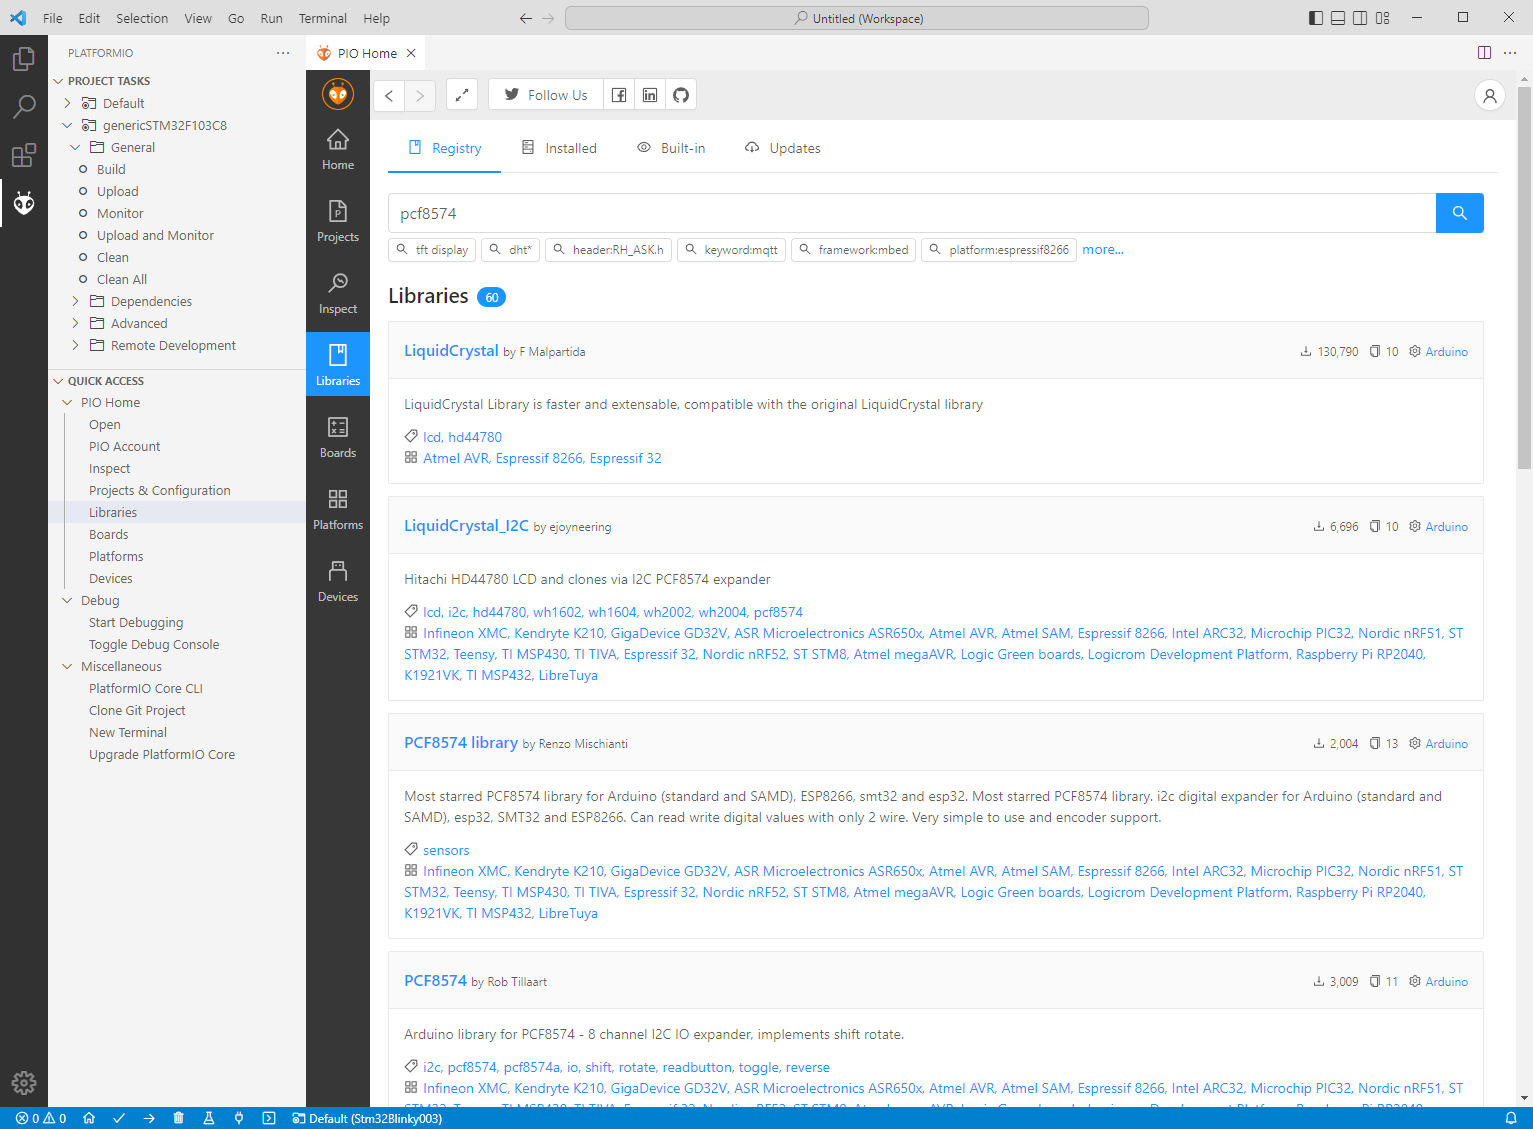Viewport: 1533px width, 1129px height.
Task: Collapse the genericSTM32F103C8 environment
Action: pos(67,125)
